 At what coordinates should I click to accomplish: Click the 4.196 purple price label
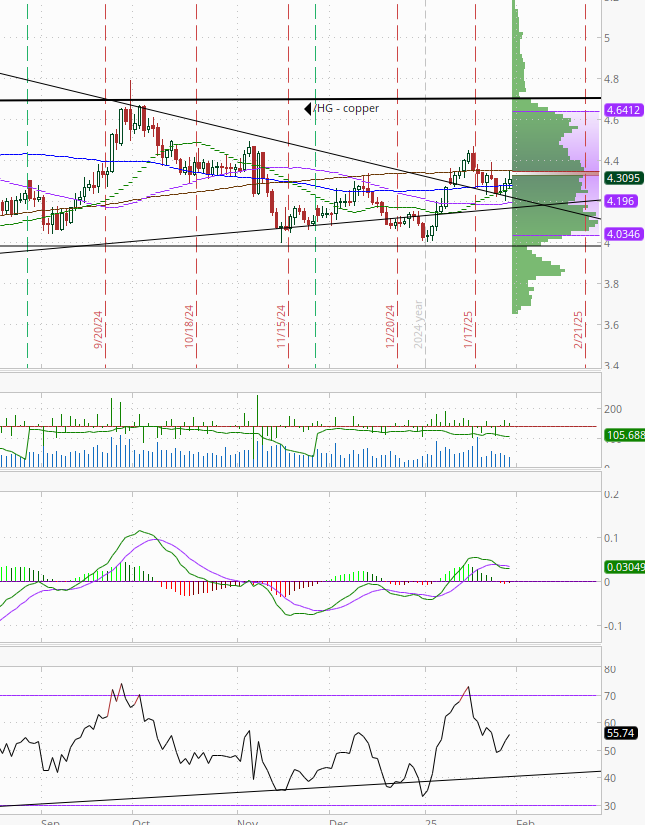(x=621, y=201)
